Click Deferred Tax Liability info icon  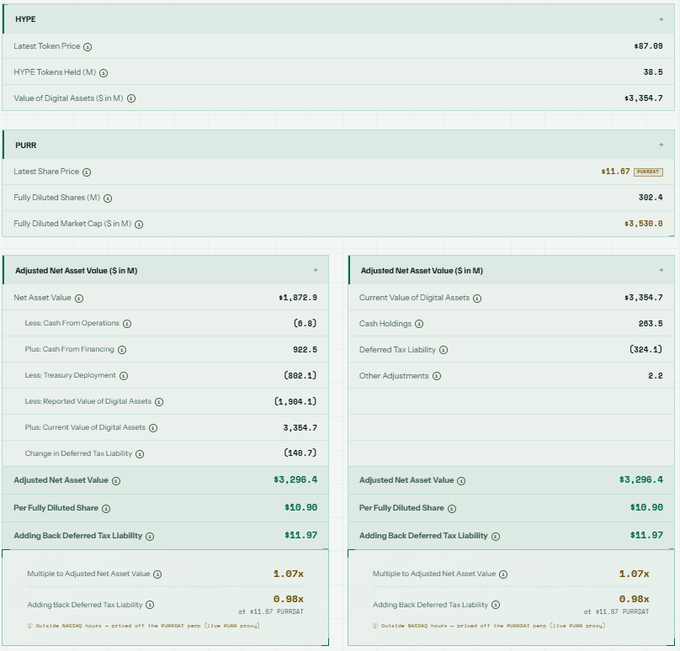(x=443, y=350)
